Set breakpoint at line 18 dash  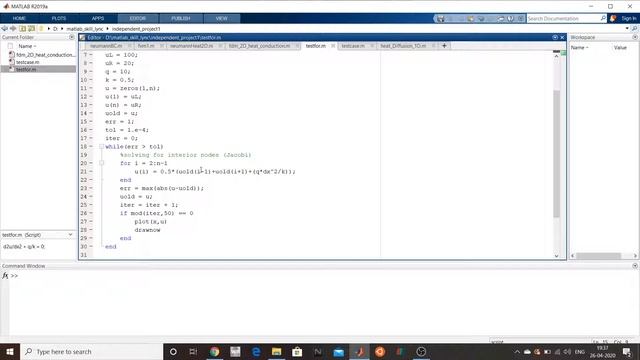click(91, 147)
